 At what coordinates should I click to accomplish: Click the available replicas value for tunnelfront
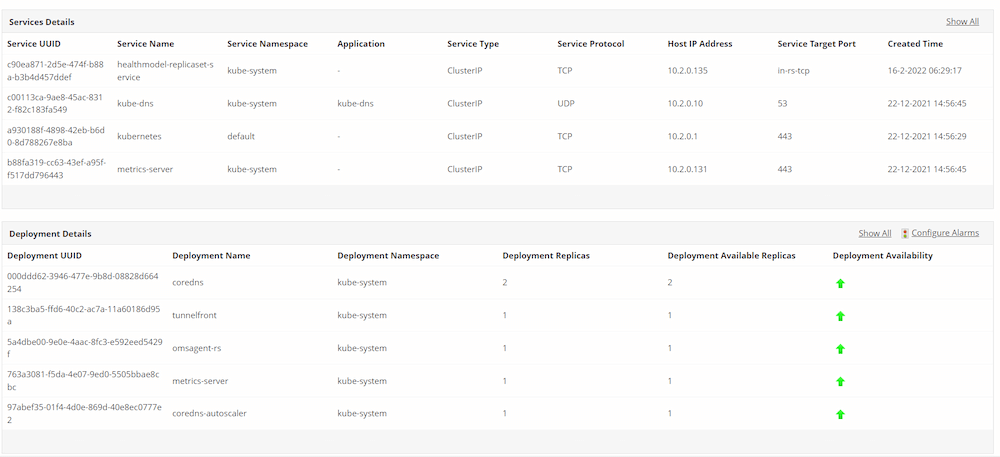coord(670,316)
